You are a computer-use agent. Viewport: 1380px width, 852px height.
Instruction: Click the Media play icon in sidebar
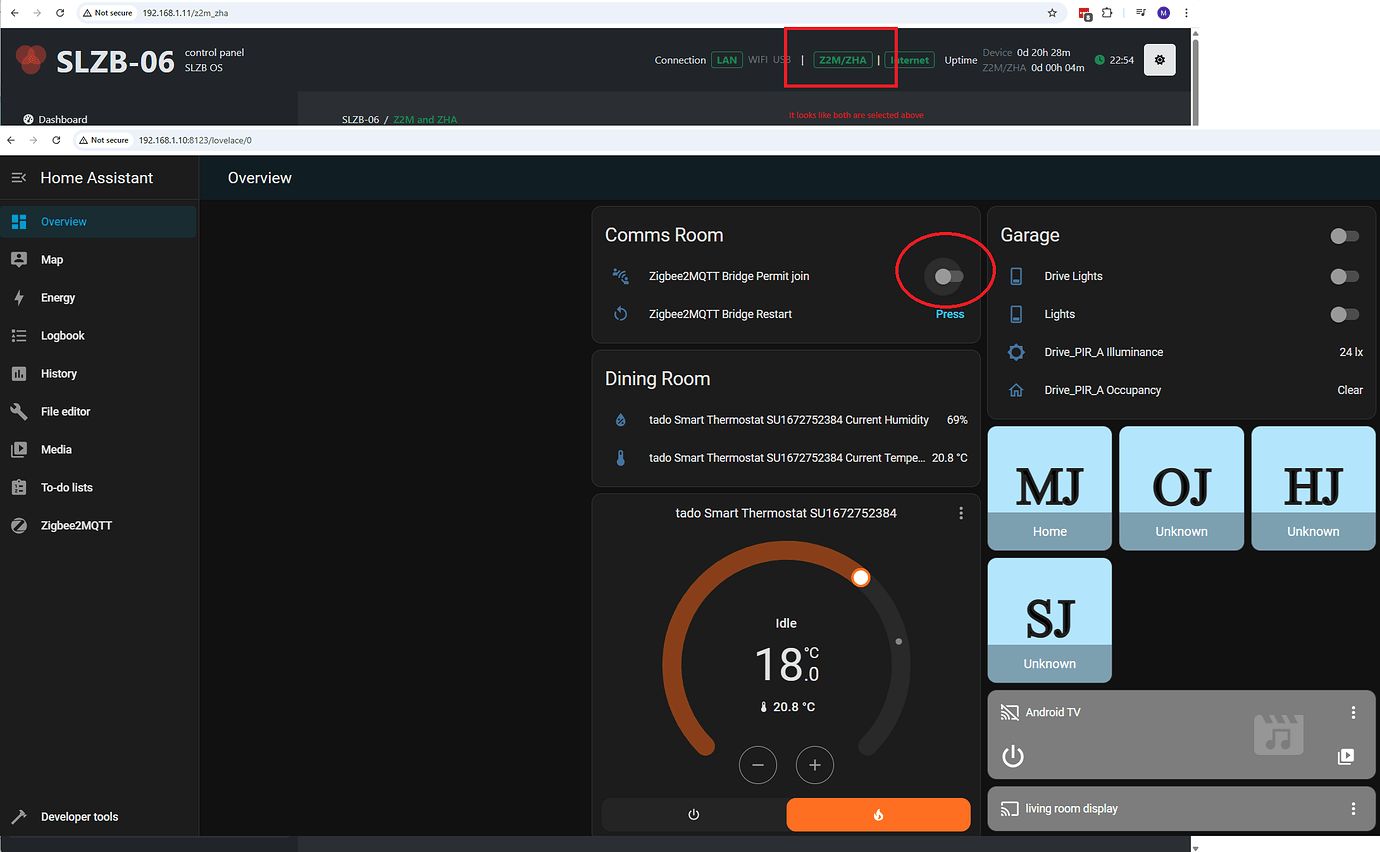tap(19, 450)
